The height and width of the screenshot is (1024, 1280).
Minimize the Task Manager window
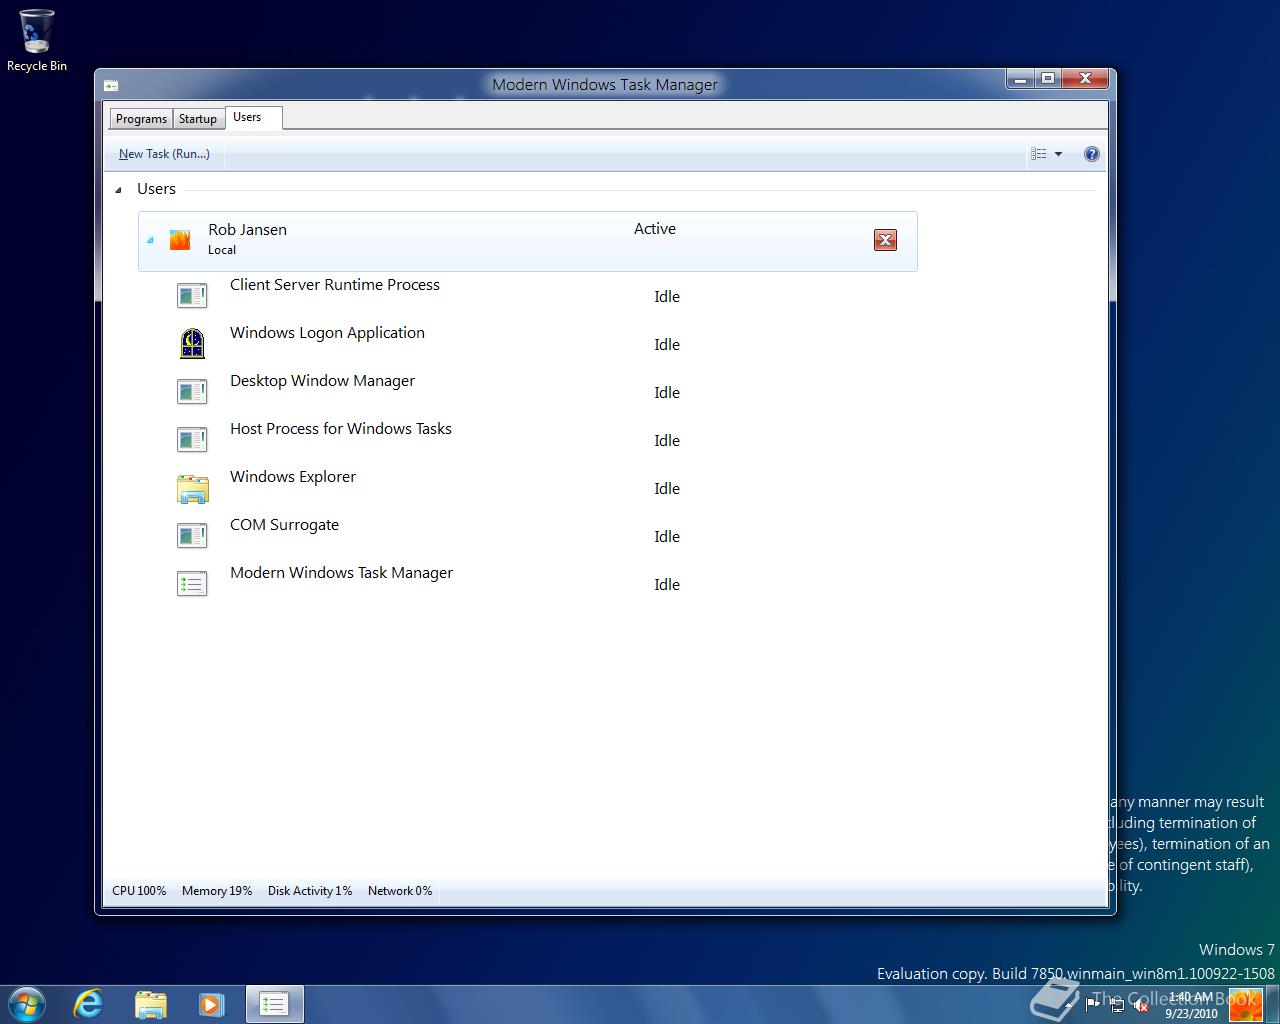tap(1021, 79)
